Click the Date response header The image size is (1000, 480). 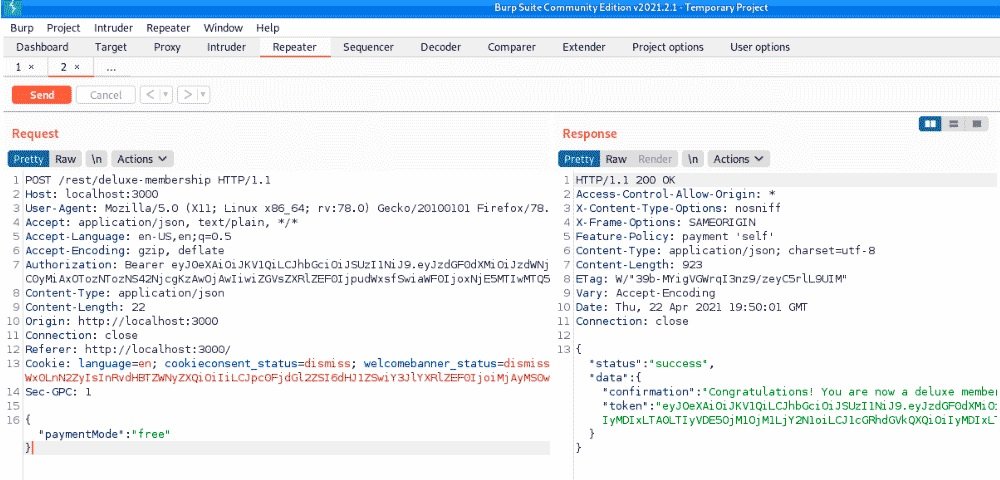click(x=692, y=307)
